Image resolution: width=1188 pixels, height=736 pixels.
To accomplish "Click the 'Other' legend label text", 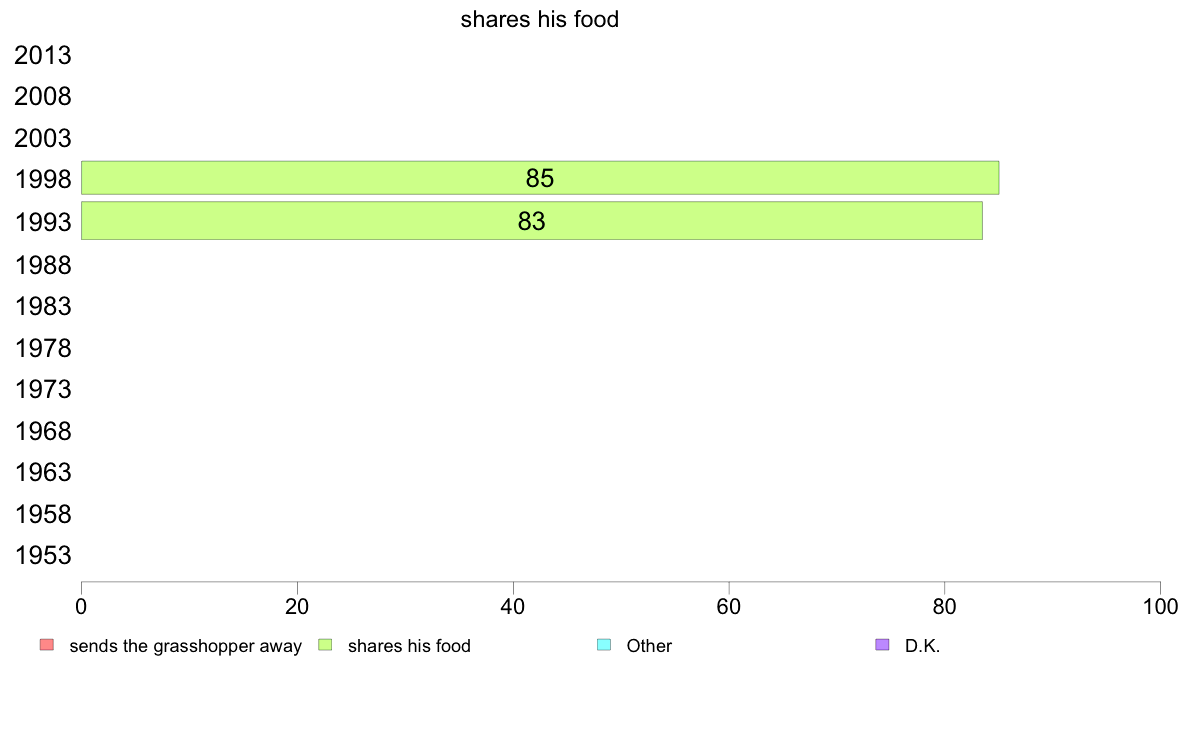I will click(649, 646).
